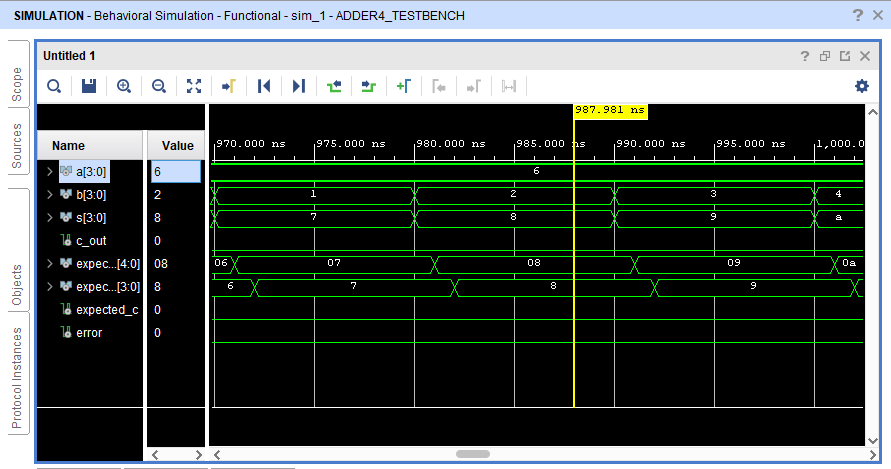Open the waveform Search tool
Viewport: 891px width, 469px height.
click(x=54, y=86)
